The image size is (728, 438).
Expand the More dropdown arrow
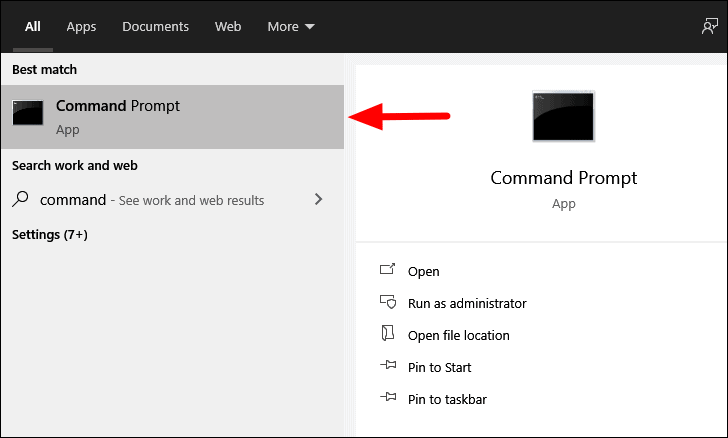pyautogui.click(x=310, y=27)
